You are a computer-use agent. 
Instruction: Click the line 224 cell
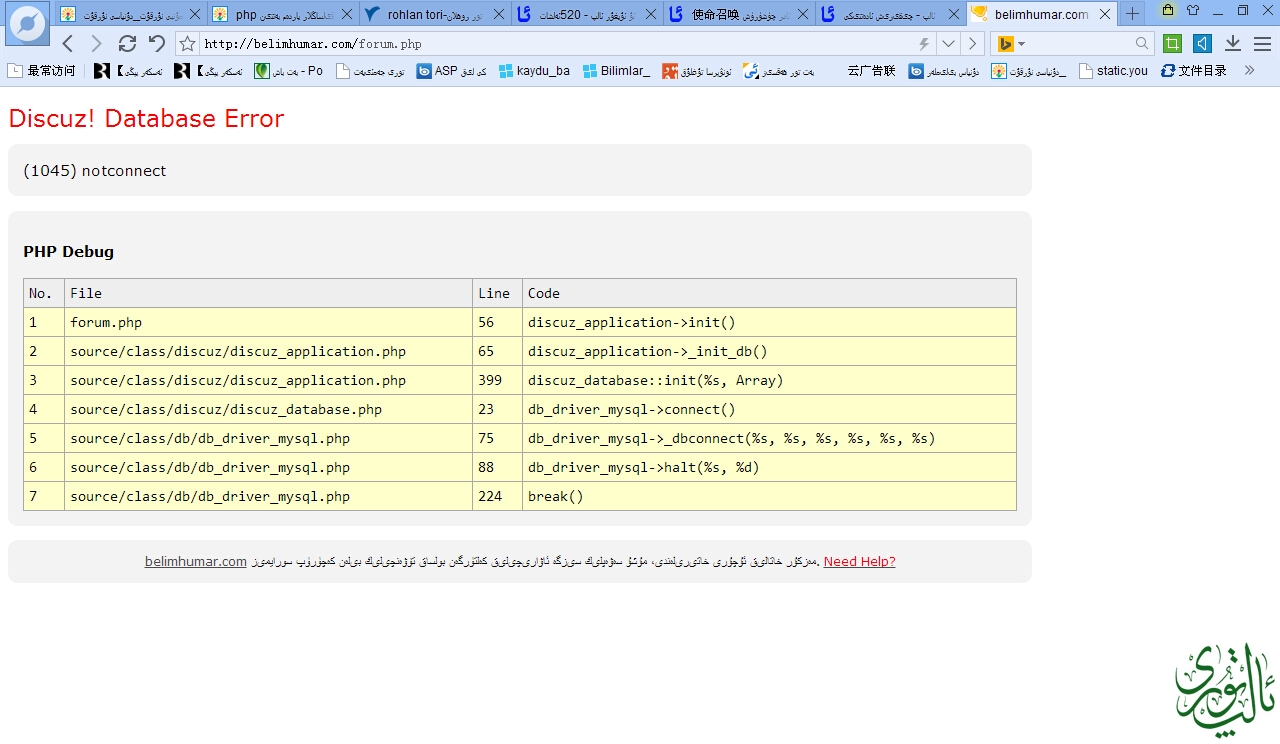[497, 496]
